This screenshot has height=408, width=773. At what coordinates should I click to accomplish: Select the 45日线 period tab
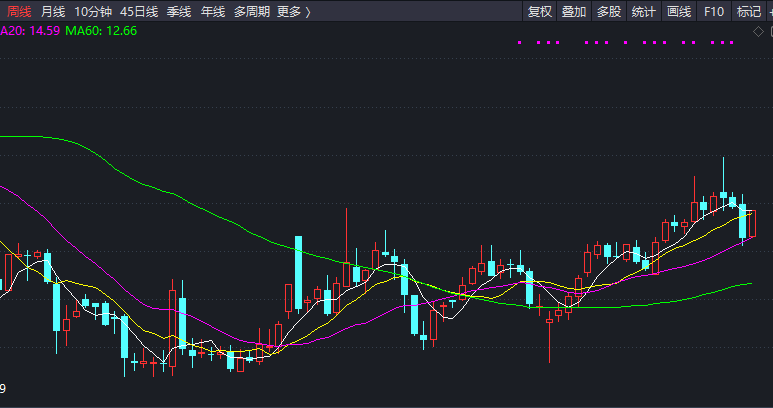[139, 11]
